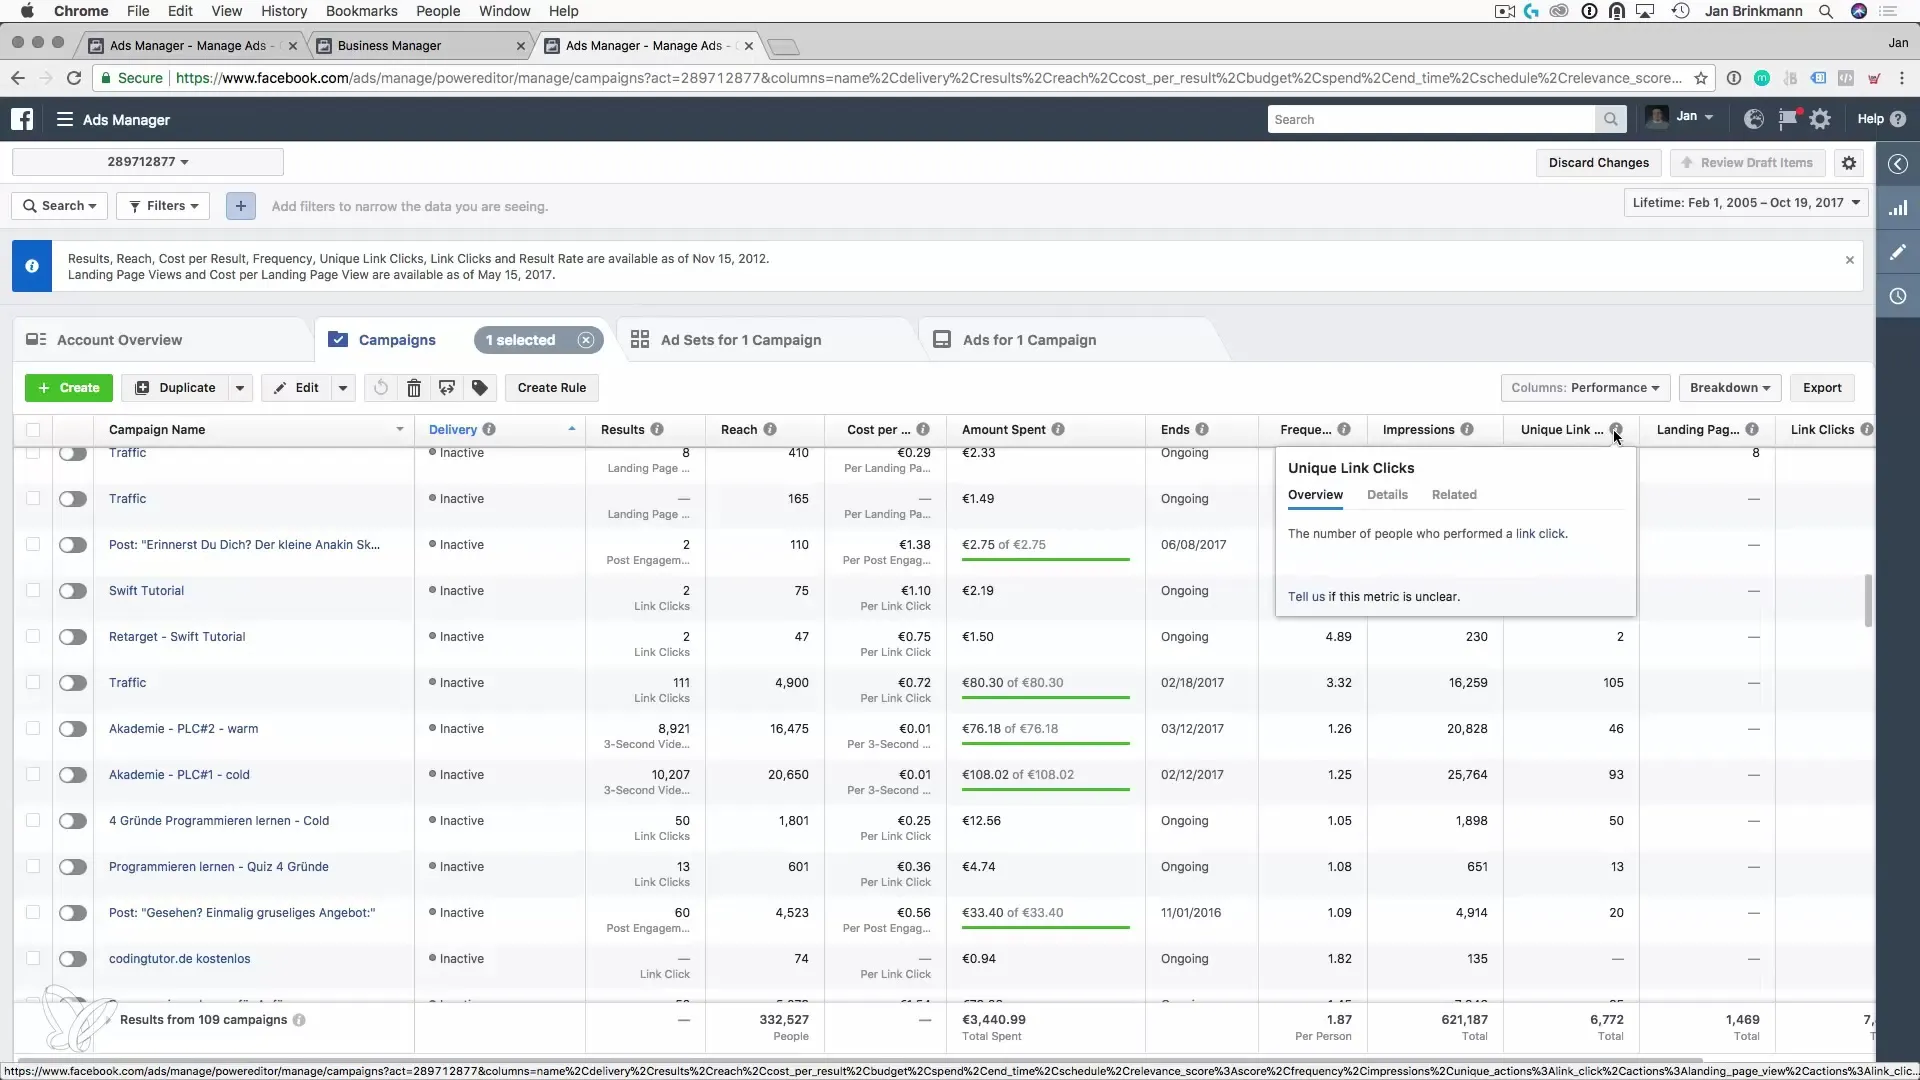Open the globe notifications icon

pyautogui.click(x=1753, y=119)
